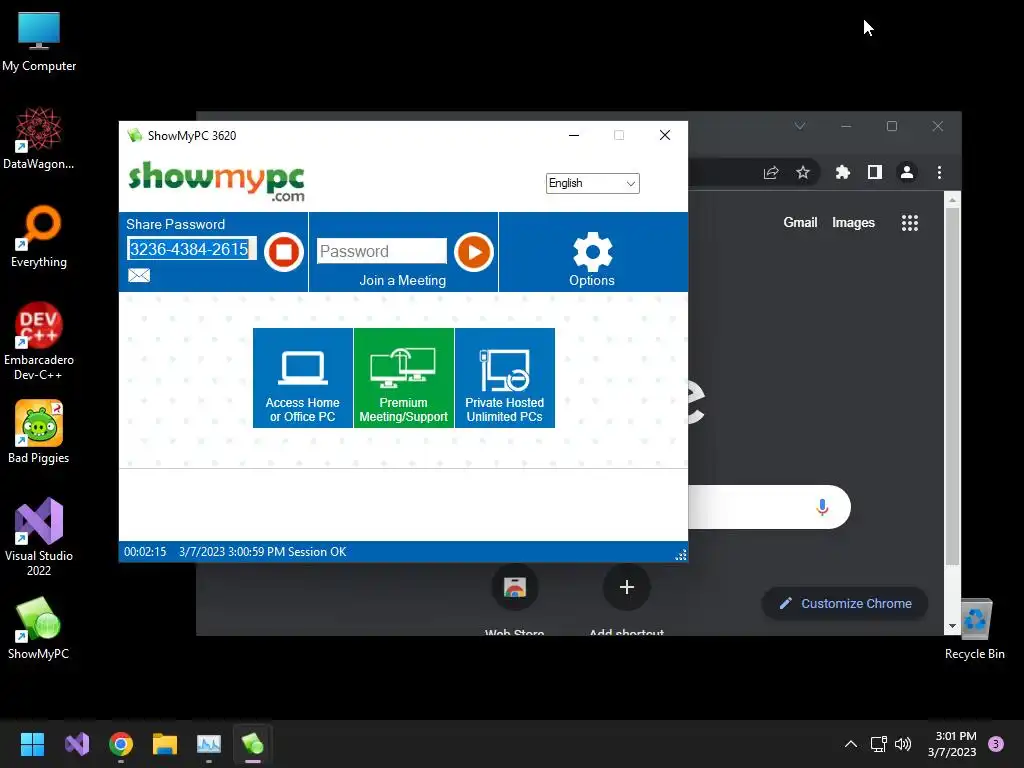1024x768 pixels.
Task: Open Chrome tab search chevron
Action: coord(799,126)
